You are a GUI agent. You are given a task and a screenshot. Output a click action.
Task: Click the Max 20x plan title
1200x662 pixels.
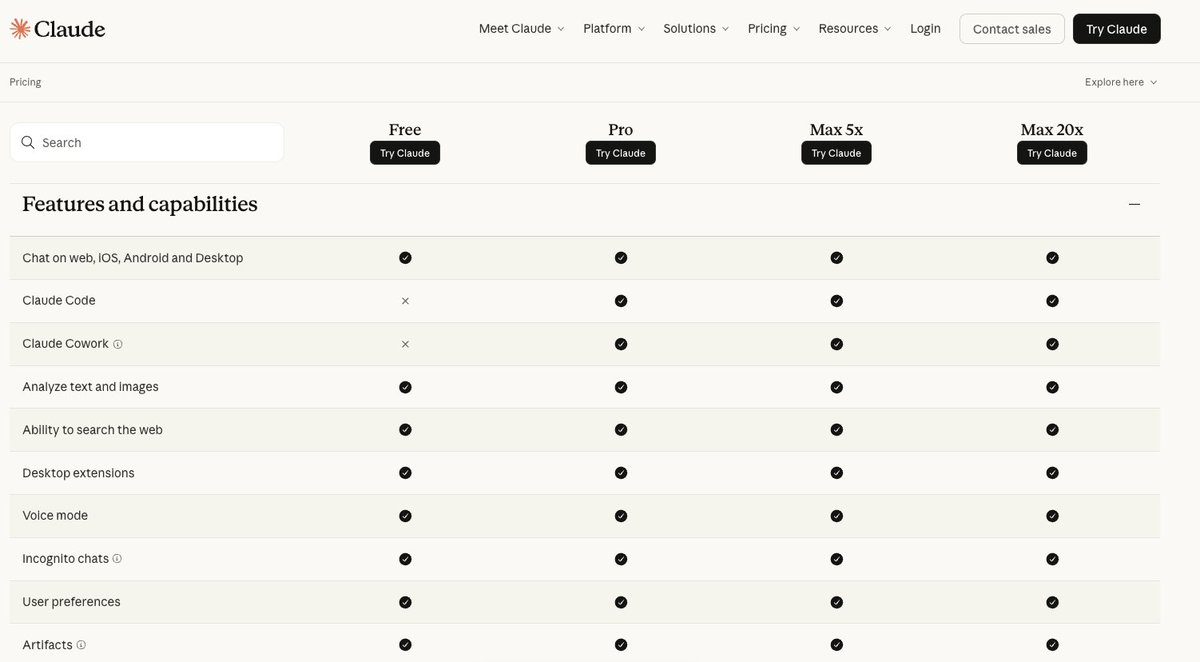1052,130
